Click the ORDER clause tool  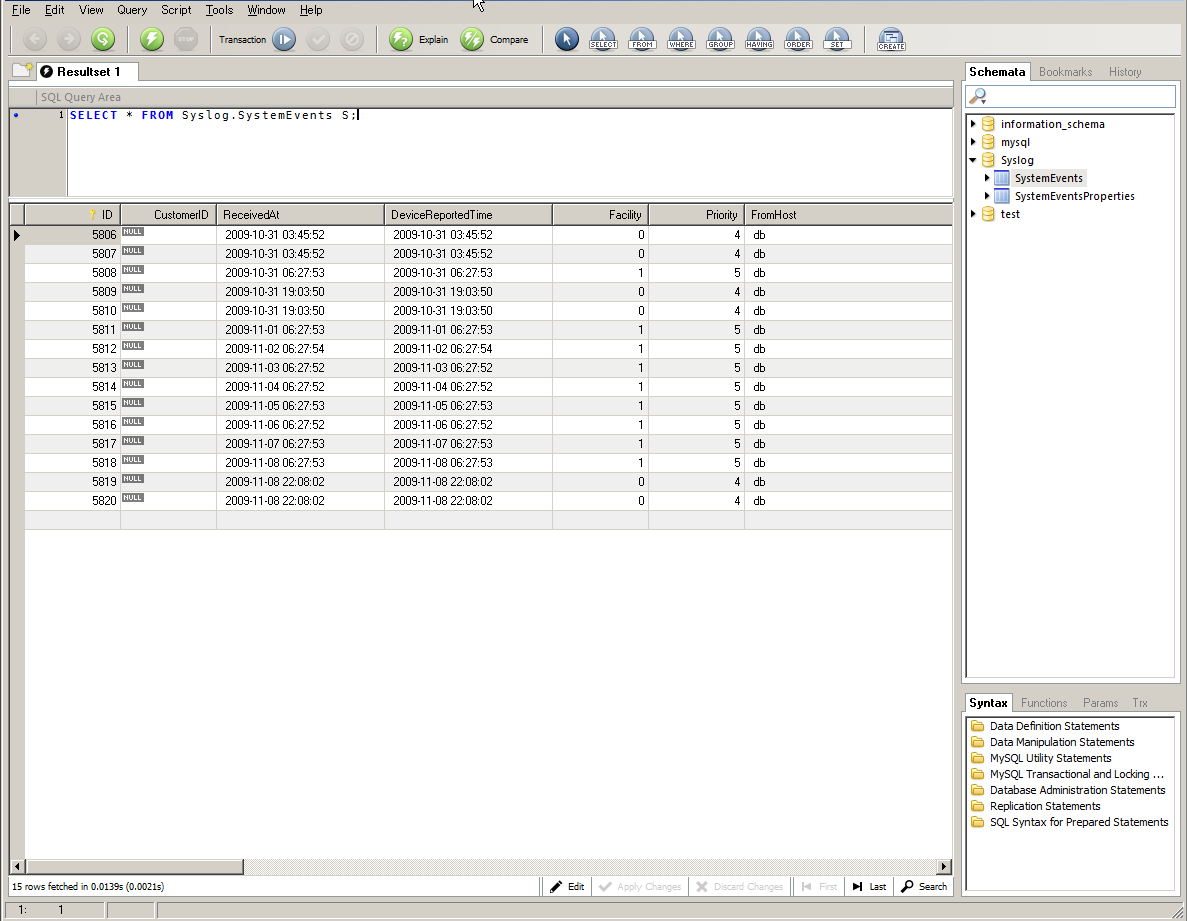798,39
